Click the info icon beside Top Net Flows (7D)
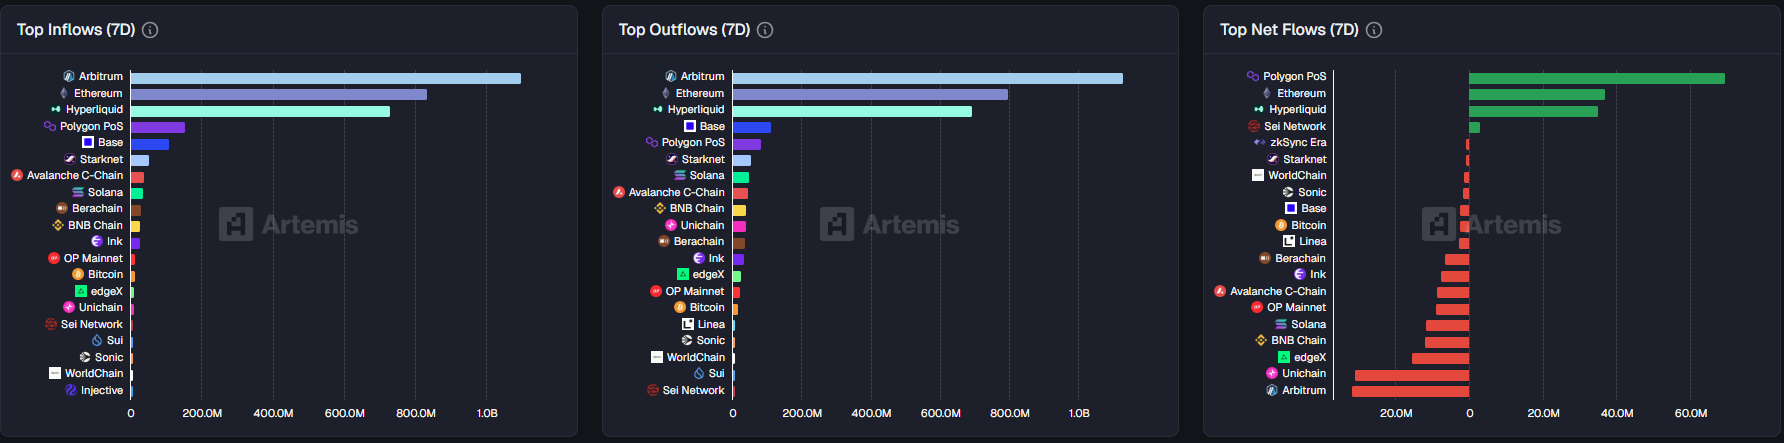Image resolution: width=1784 pixels, height=443 pixels. [1374, 30]
